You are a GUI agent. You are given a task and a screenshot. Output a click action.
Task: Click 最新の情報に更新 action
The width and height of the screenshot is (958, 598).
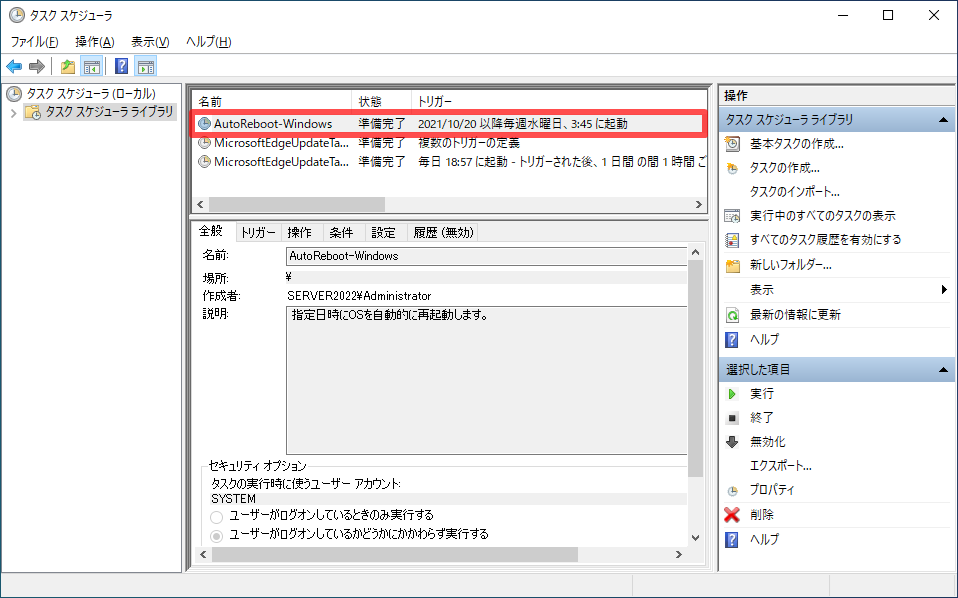point(795,315)
